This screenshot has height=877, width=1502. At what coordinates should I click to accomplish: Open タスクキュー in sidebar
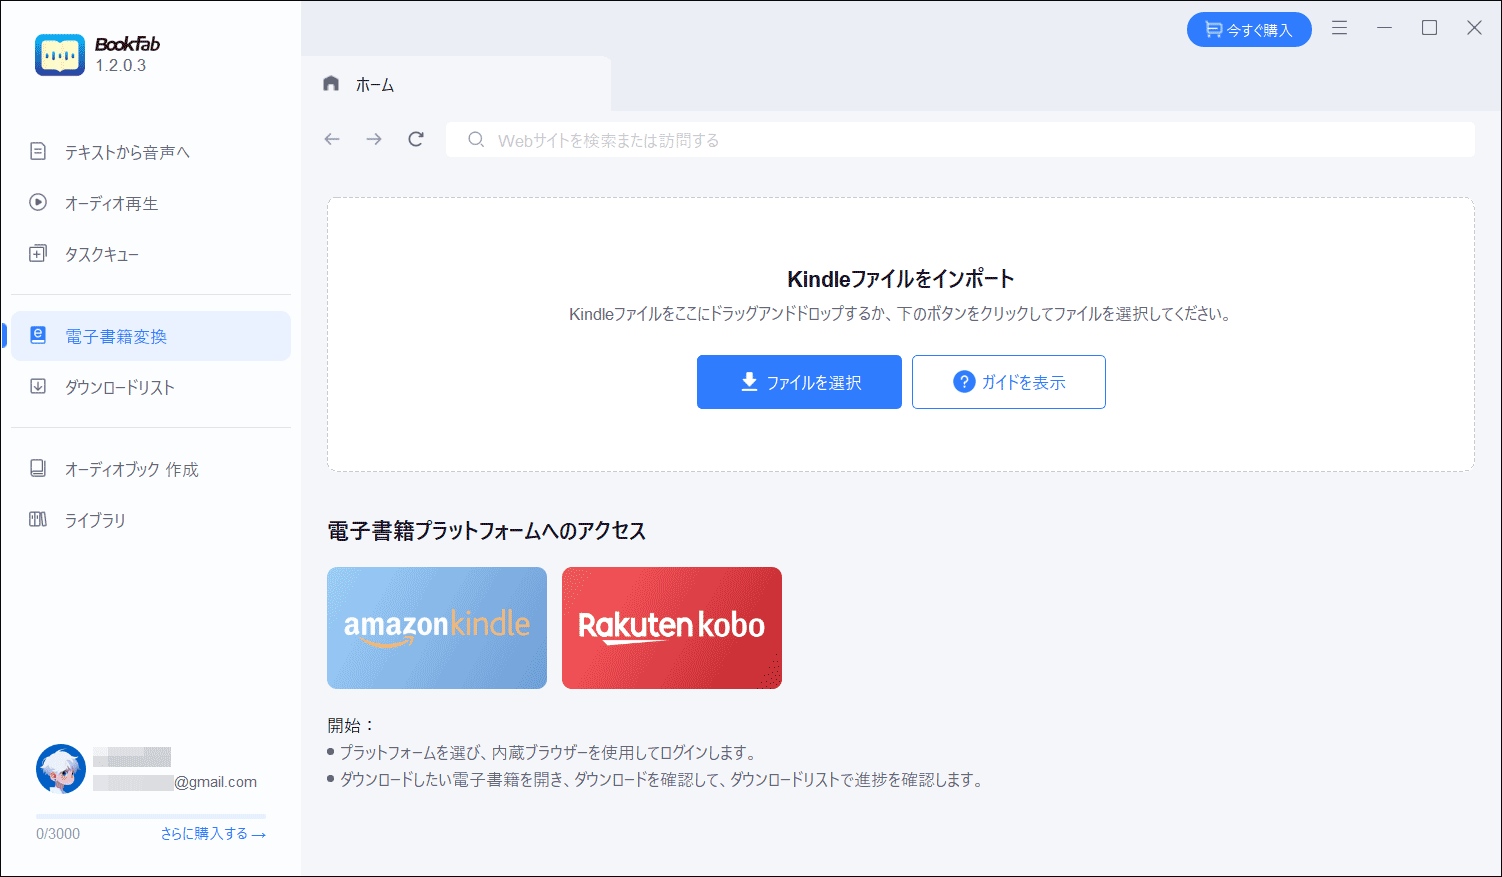[102, 254]
